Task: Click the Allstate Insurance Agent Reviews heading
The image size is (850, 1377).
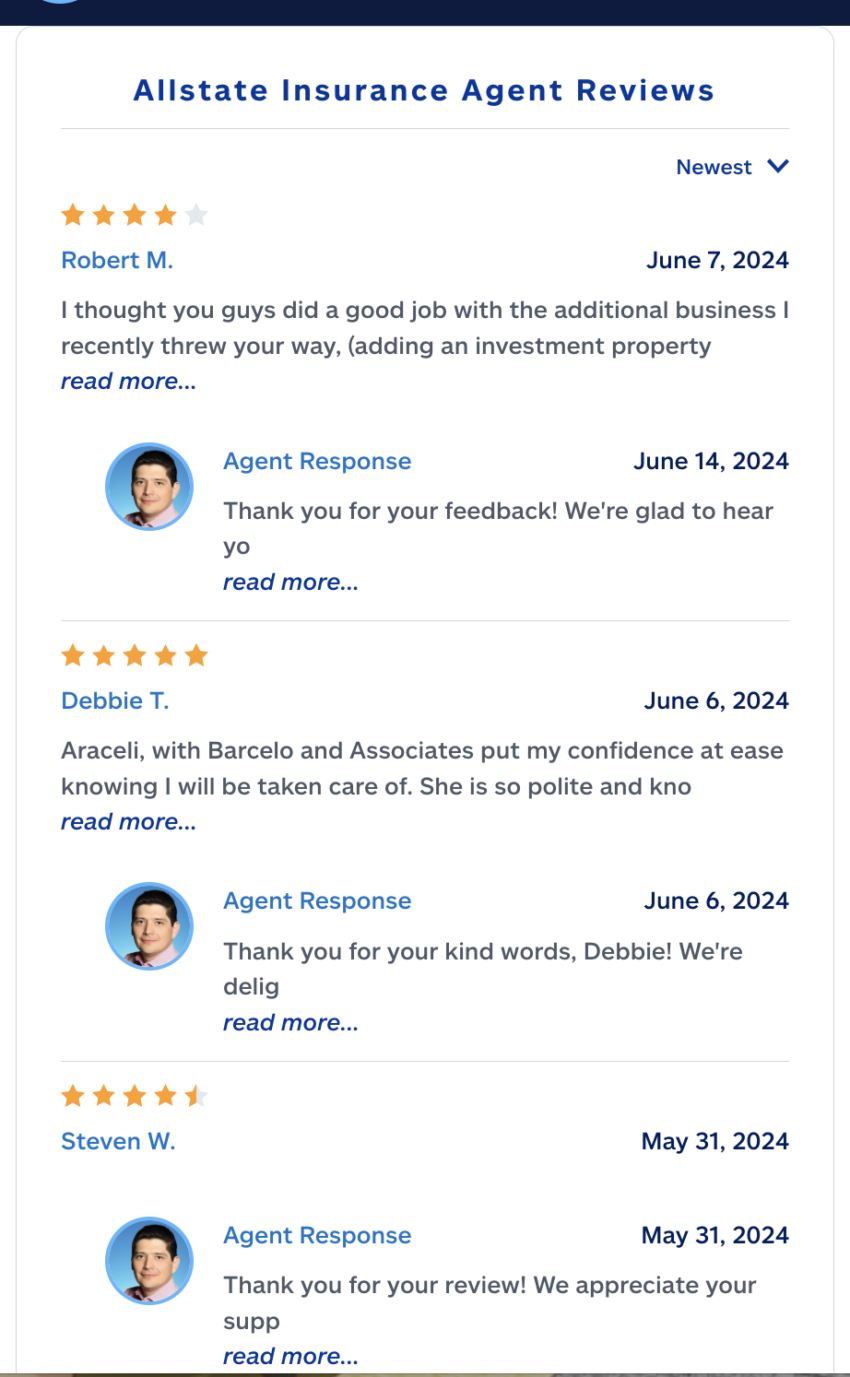Action: click(424, 91)
